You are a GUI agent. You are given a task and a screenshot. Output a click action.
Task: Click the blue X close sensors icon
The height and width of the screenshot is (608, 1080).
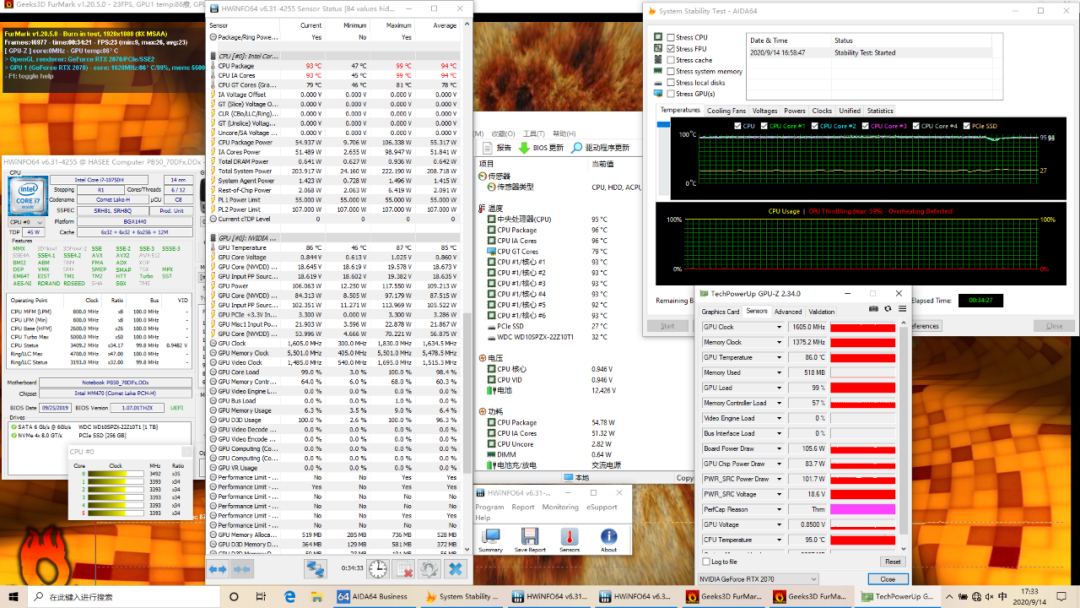pyautogui.click(x=455, y=569)
